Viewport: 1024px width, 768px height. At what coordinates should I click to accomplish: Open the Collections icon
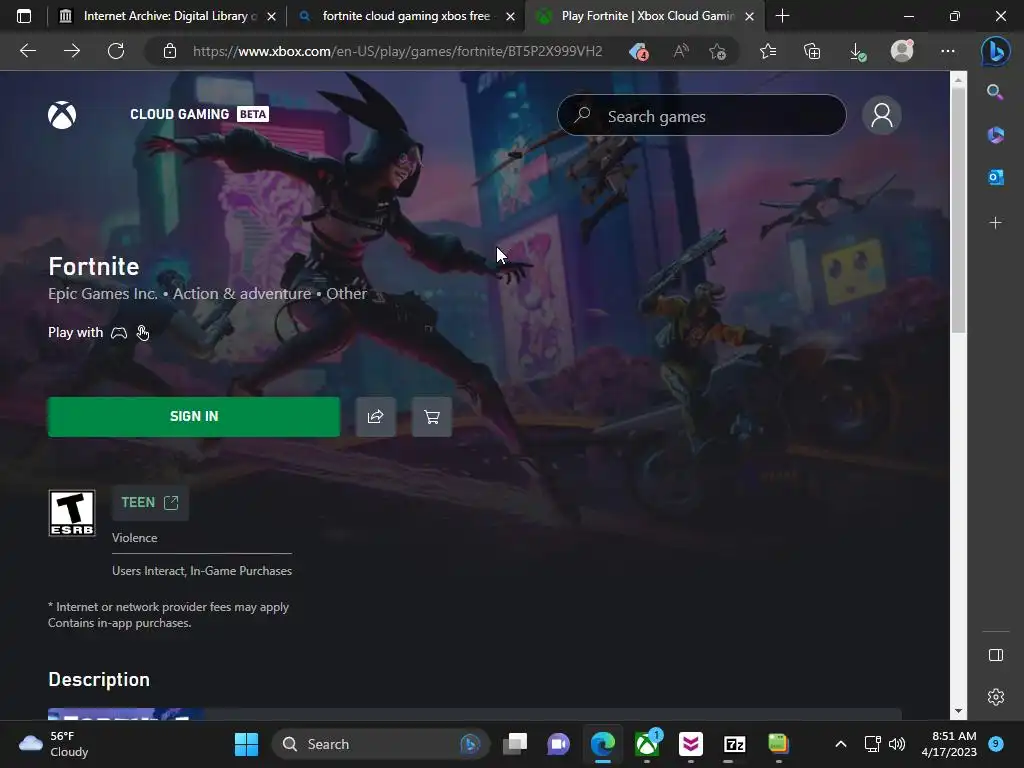(812, 51)
